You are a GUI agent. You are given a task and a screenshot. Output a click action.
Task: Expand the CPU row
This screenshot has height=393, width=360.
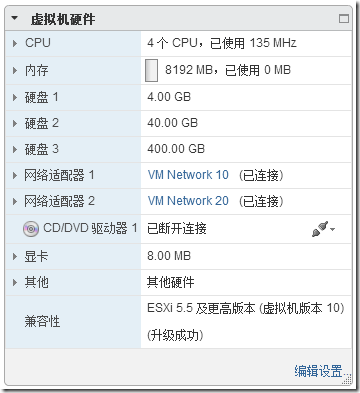click(15, 43)
